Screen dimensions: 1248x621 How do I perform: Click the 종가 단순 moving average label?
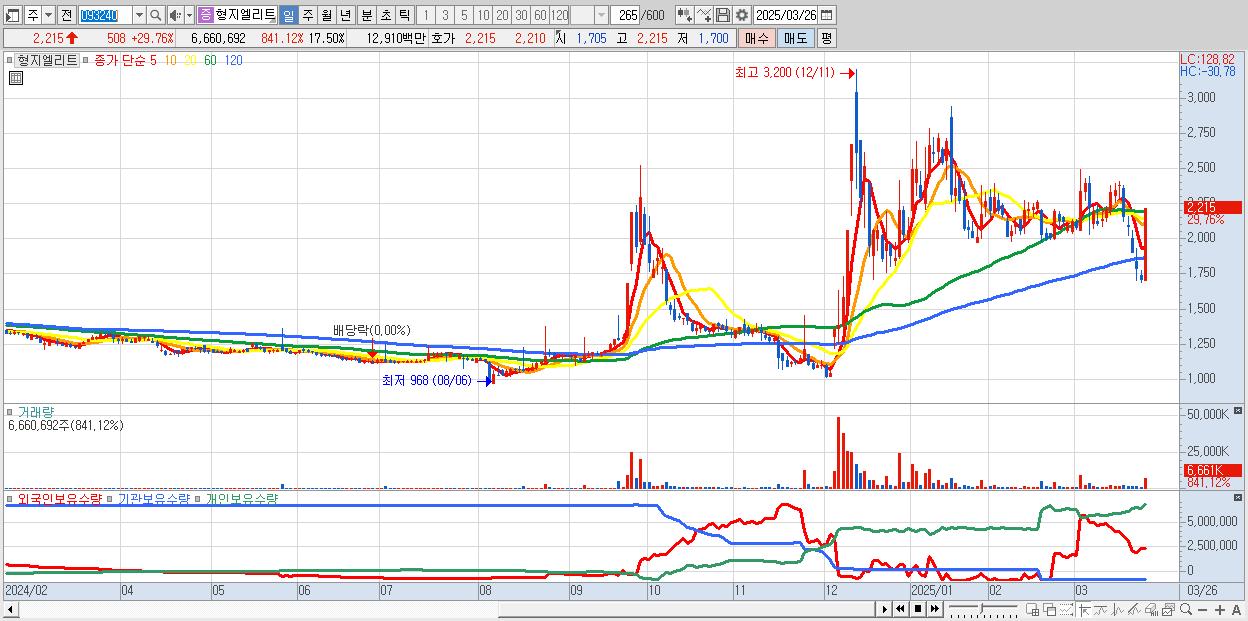click(120, 60)
